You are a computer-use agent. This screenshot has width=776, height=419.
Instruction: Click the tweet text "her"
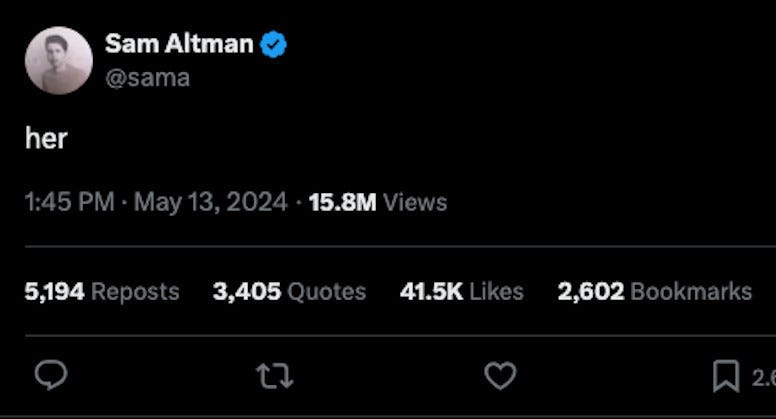tap(46, 138)
